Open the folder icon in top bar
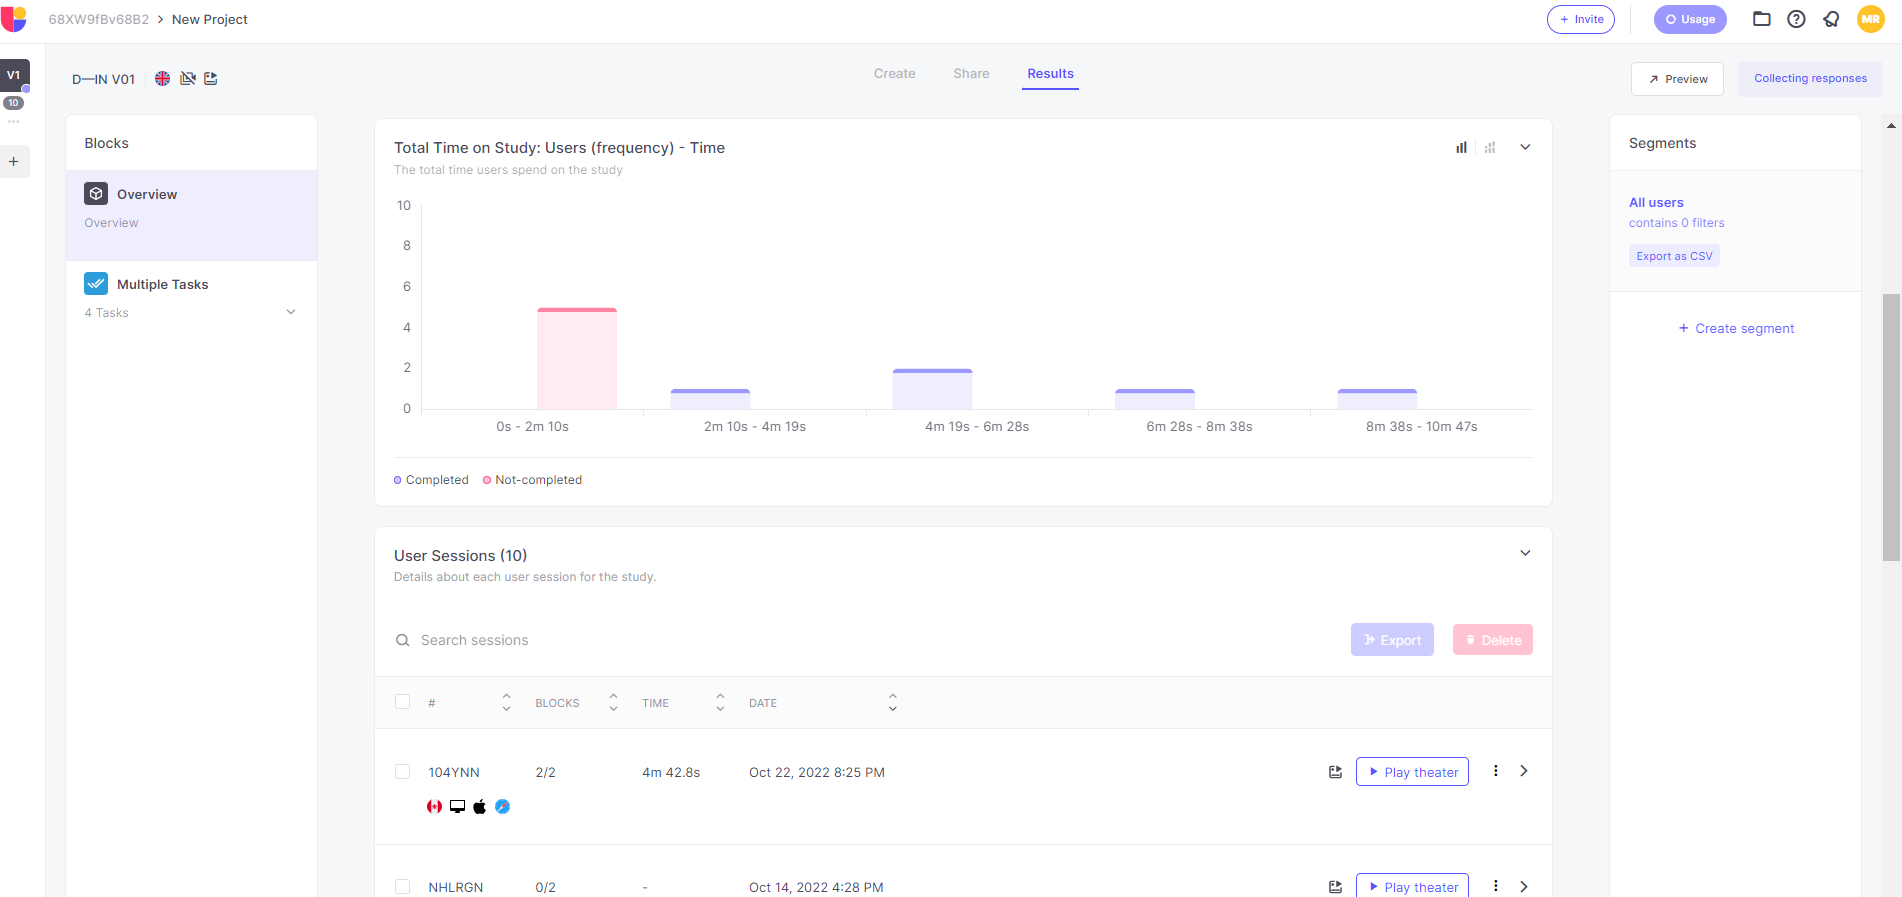This screenshot has height=897, width=1902. click(1761, 19)
